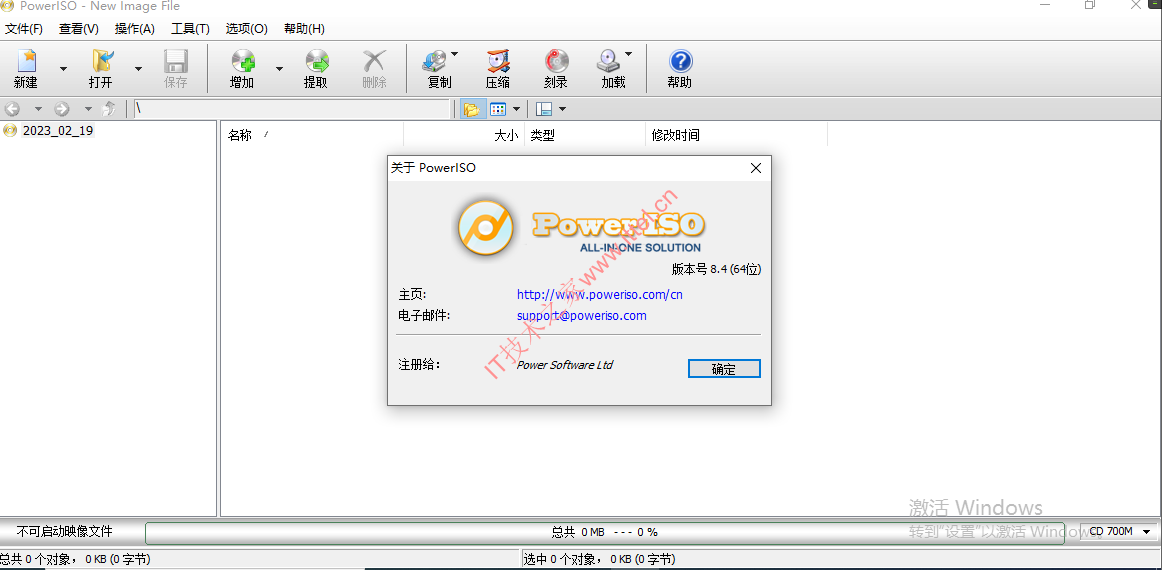Toggle the folder tree view icon
This screenshot has width=1162, height=570.
[x=471, y=109]
